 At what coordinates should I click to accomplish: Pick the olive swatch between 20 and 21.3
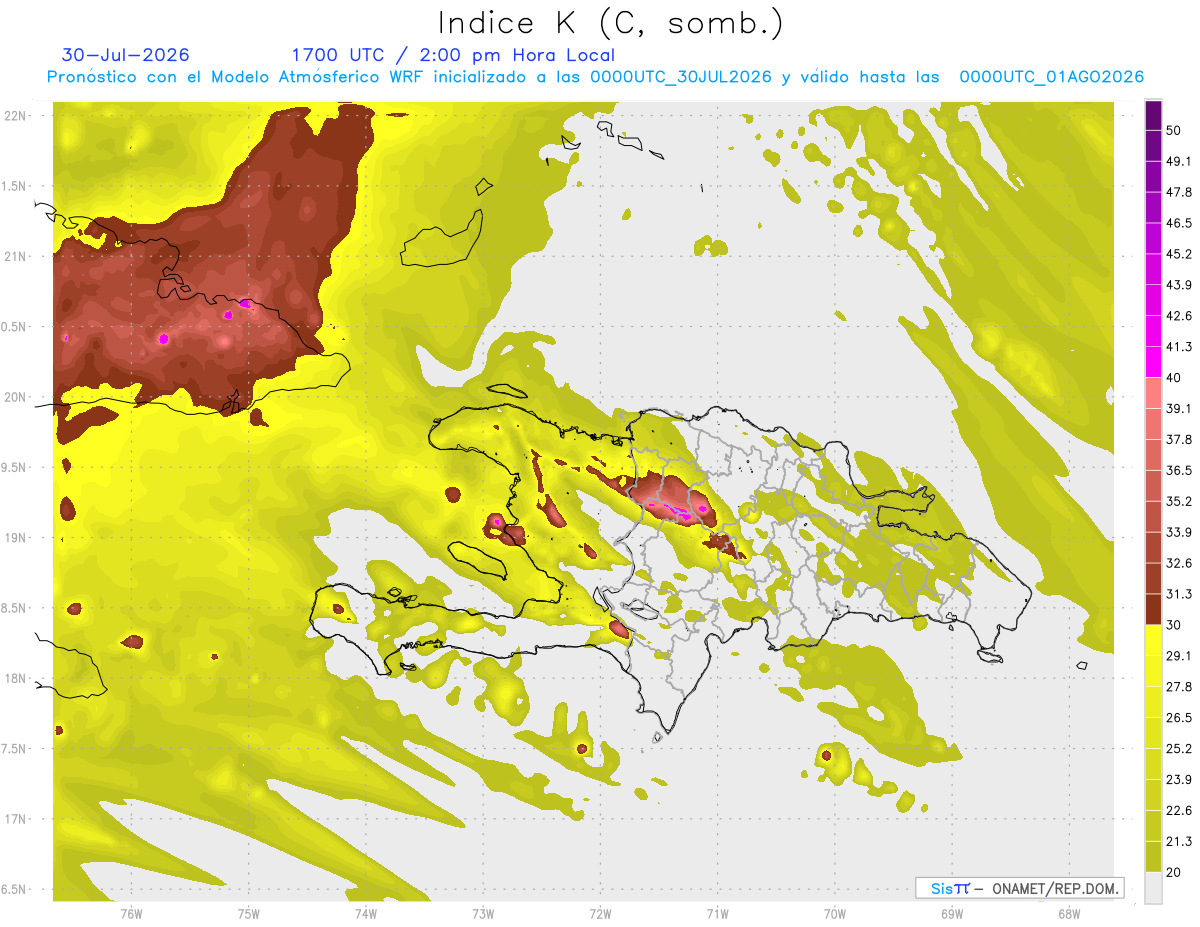1153,857
